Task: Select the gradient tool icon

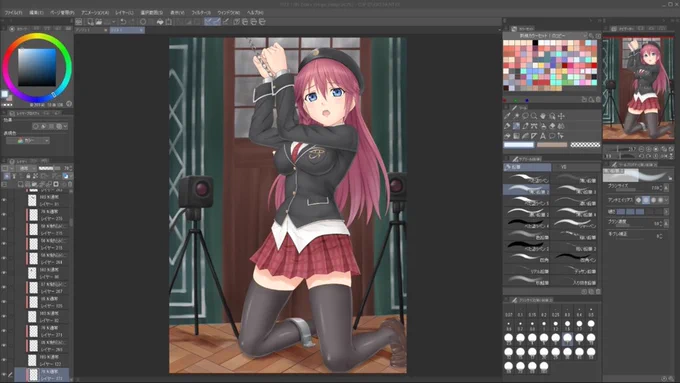Action: pos(516,136)
